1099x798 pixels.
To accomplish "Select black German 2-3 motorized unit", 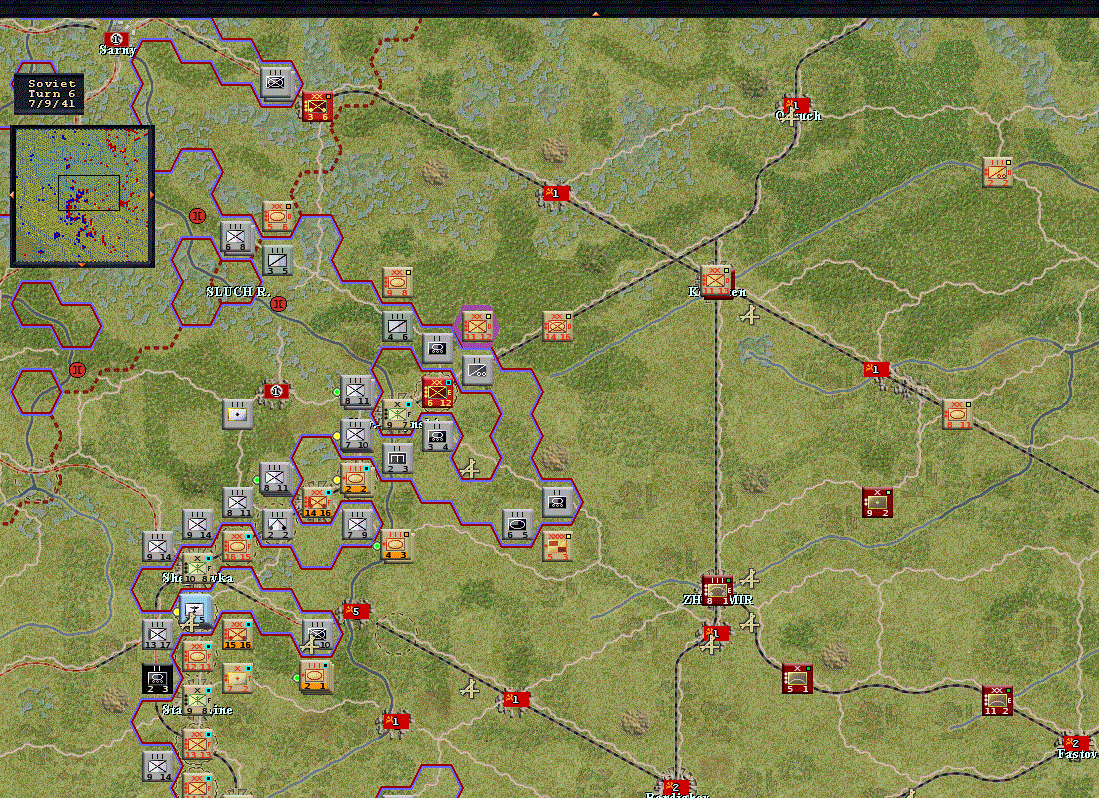I will (157, 678).
